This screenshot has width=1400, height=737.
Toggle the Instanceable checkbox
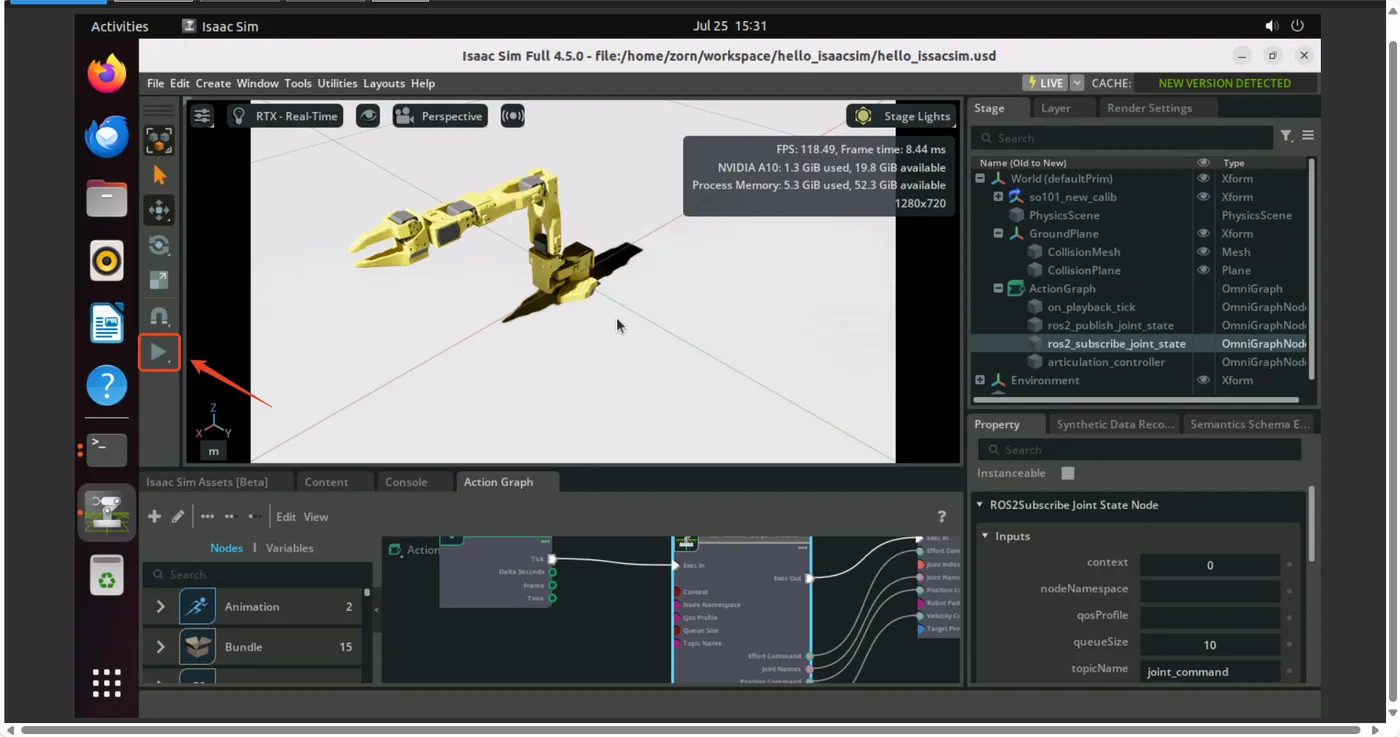pos(1067,473)
